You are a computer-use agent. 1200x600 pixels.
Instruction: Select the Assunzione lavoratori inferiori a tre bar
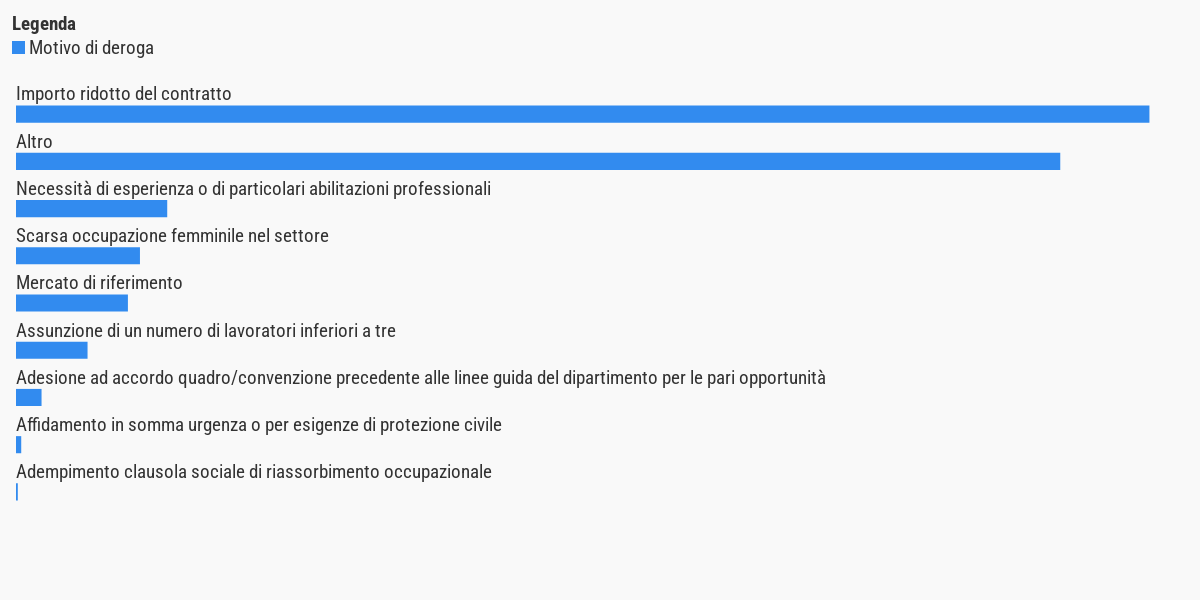[52, 350]
